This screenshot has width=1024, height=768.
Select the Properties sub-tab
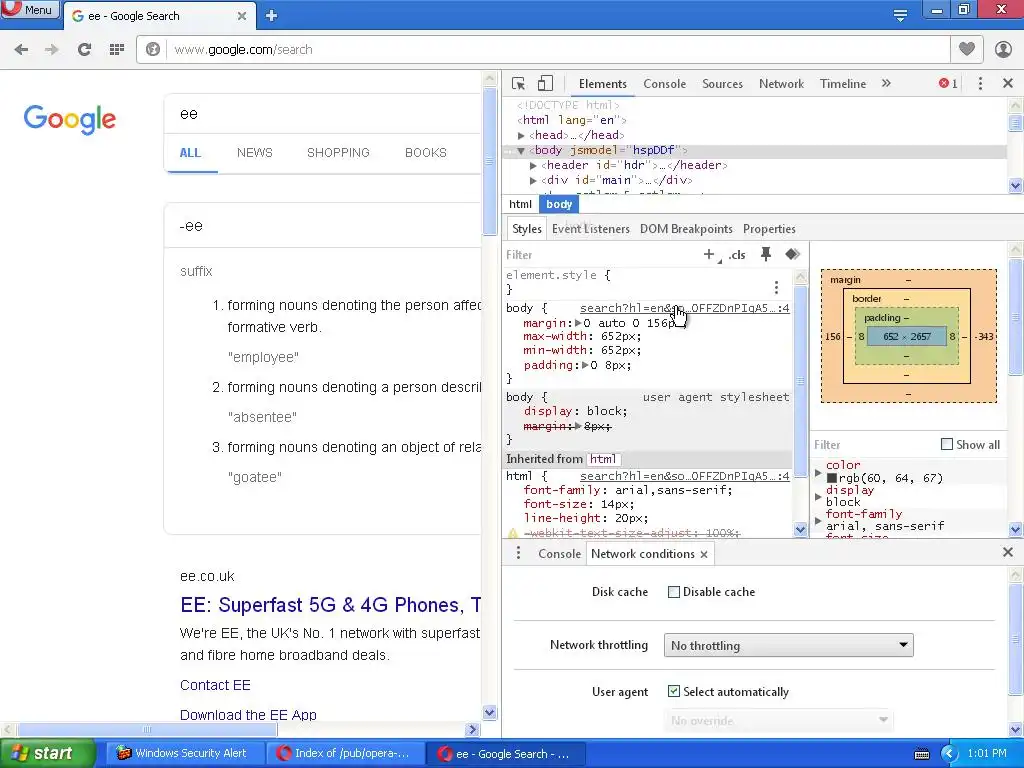pos(769,229)
